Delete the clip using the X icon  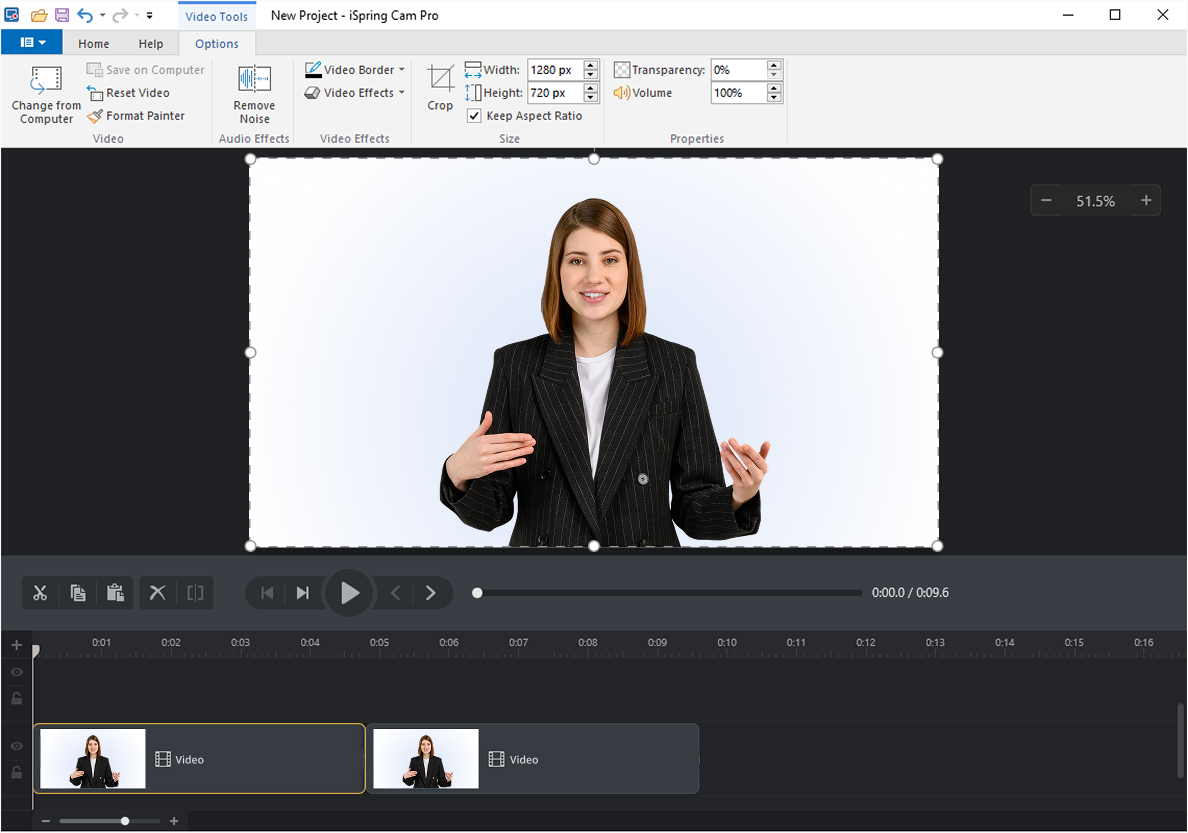[x=157, y=592]
